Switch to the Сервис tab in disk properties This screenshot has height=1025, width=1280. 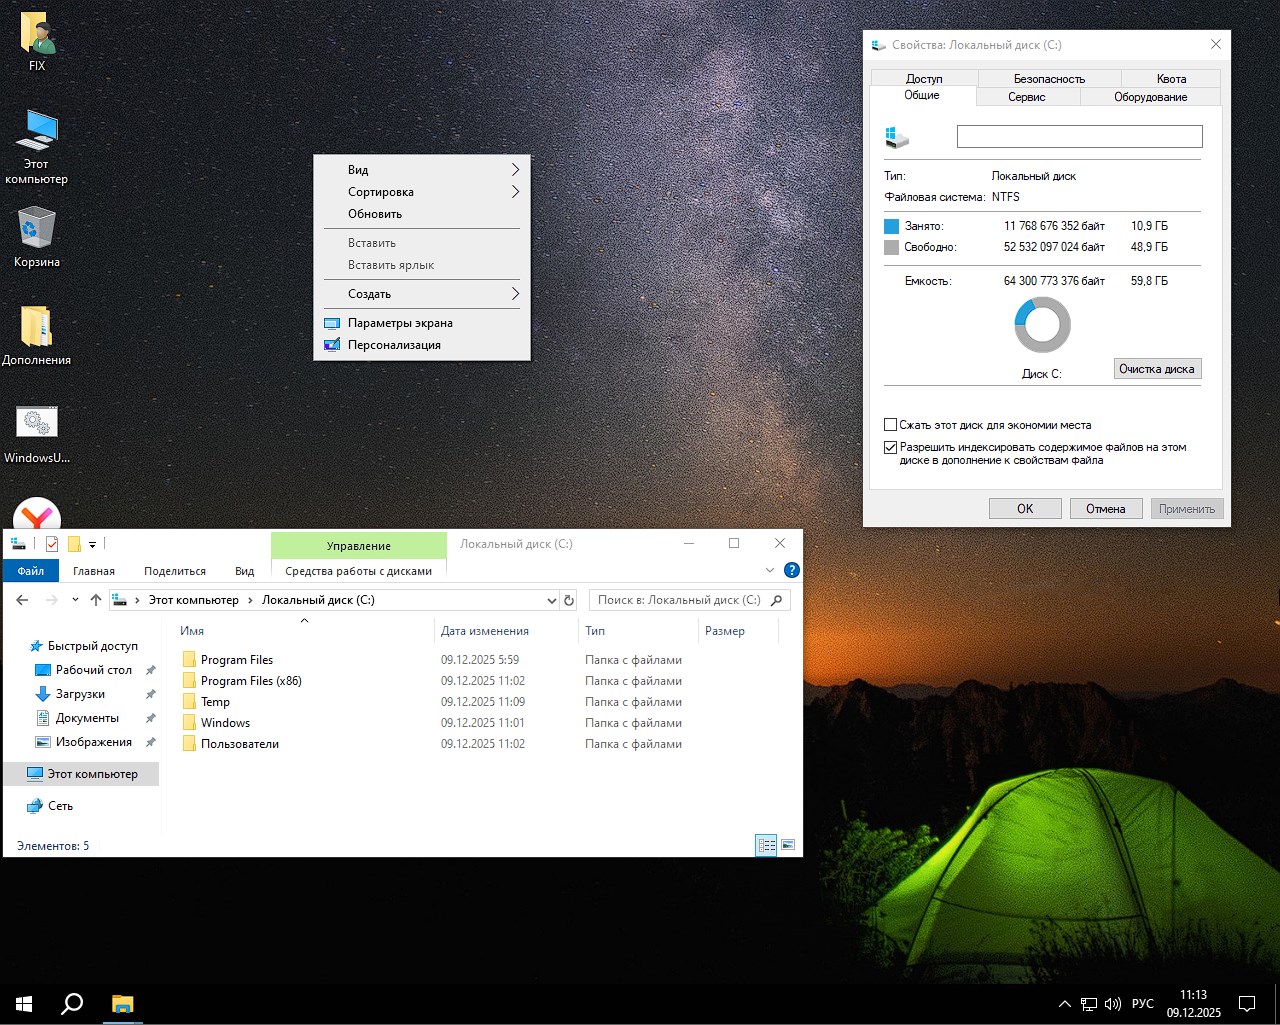point(1027,96)
